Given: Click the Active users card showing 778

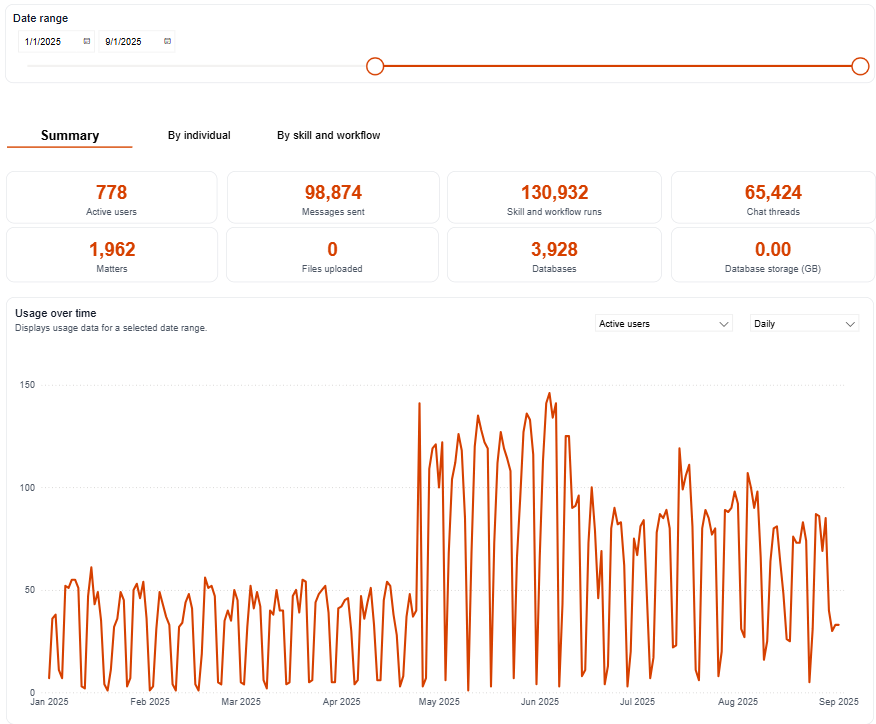Looking at the screenshot, I should pyautogui.click(x=111, y=197).
